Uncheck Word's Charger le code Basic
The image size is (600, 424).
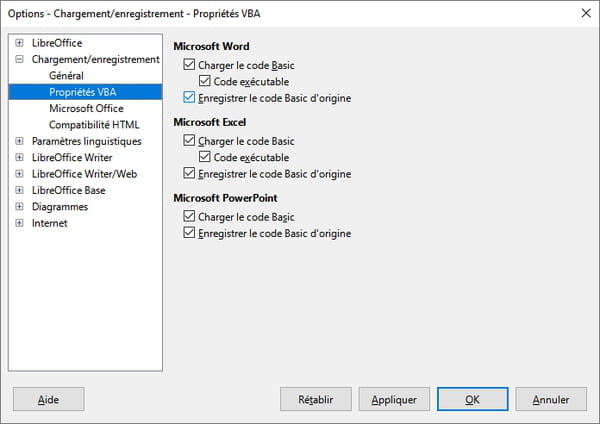pyautogui.click(x=189, y=64)
